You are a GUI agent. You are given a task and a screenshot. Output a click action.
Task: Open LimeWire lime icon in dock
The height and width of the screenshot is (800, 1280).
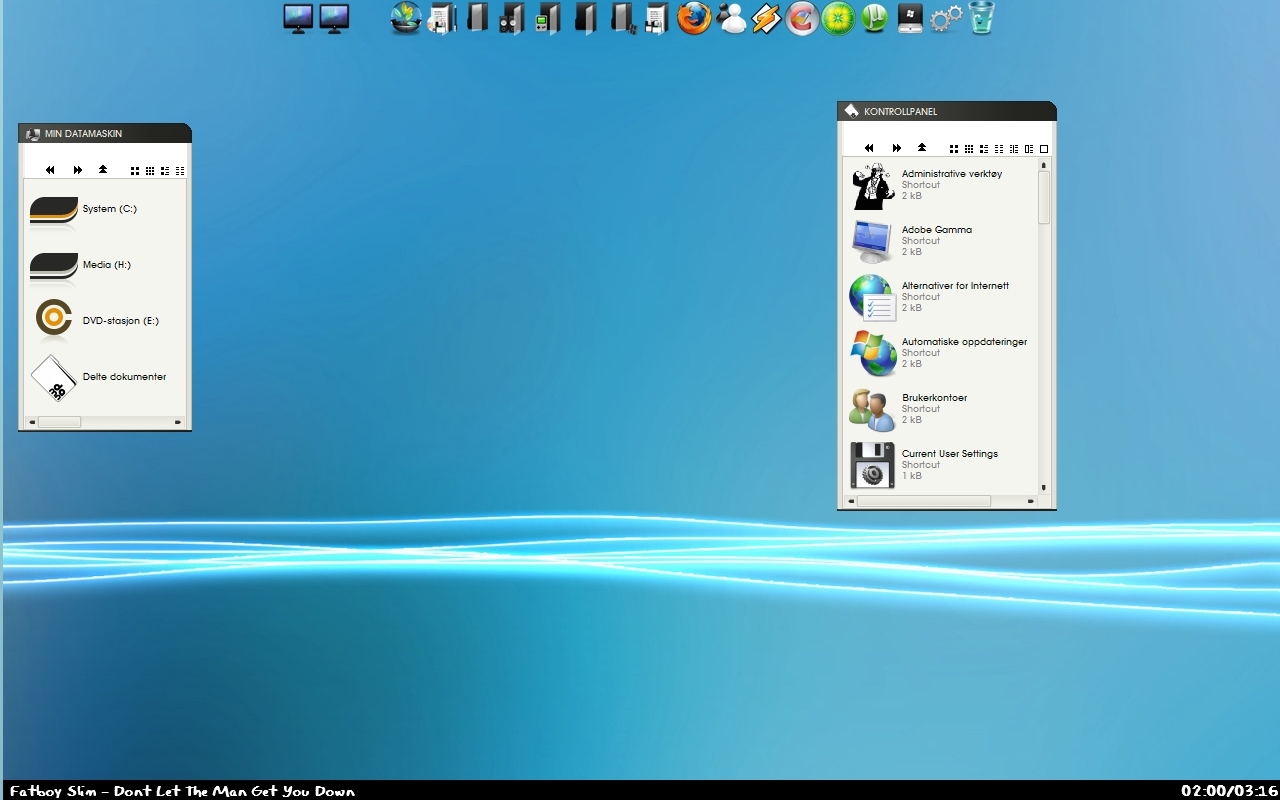pyautogui.click(x=838, y=18)
